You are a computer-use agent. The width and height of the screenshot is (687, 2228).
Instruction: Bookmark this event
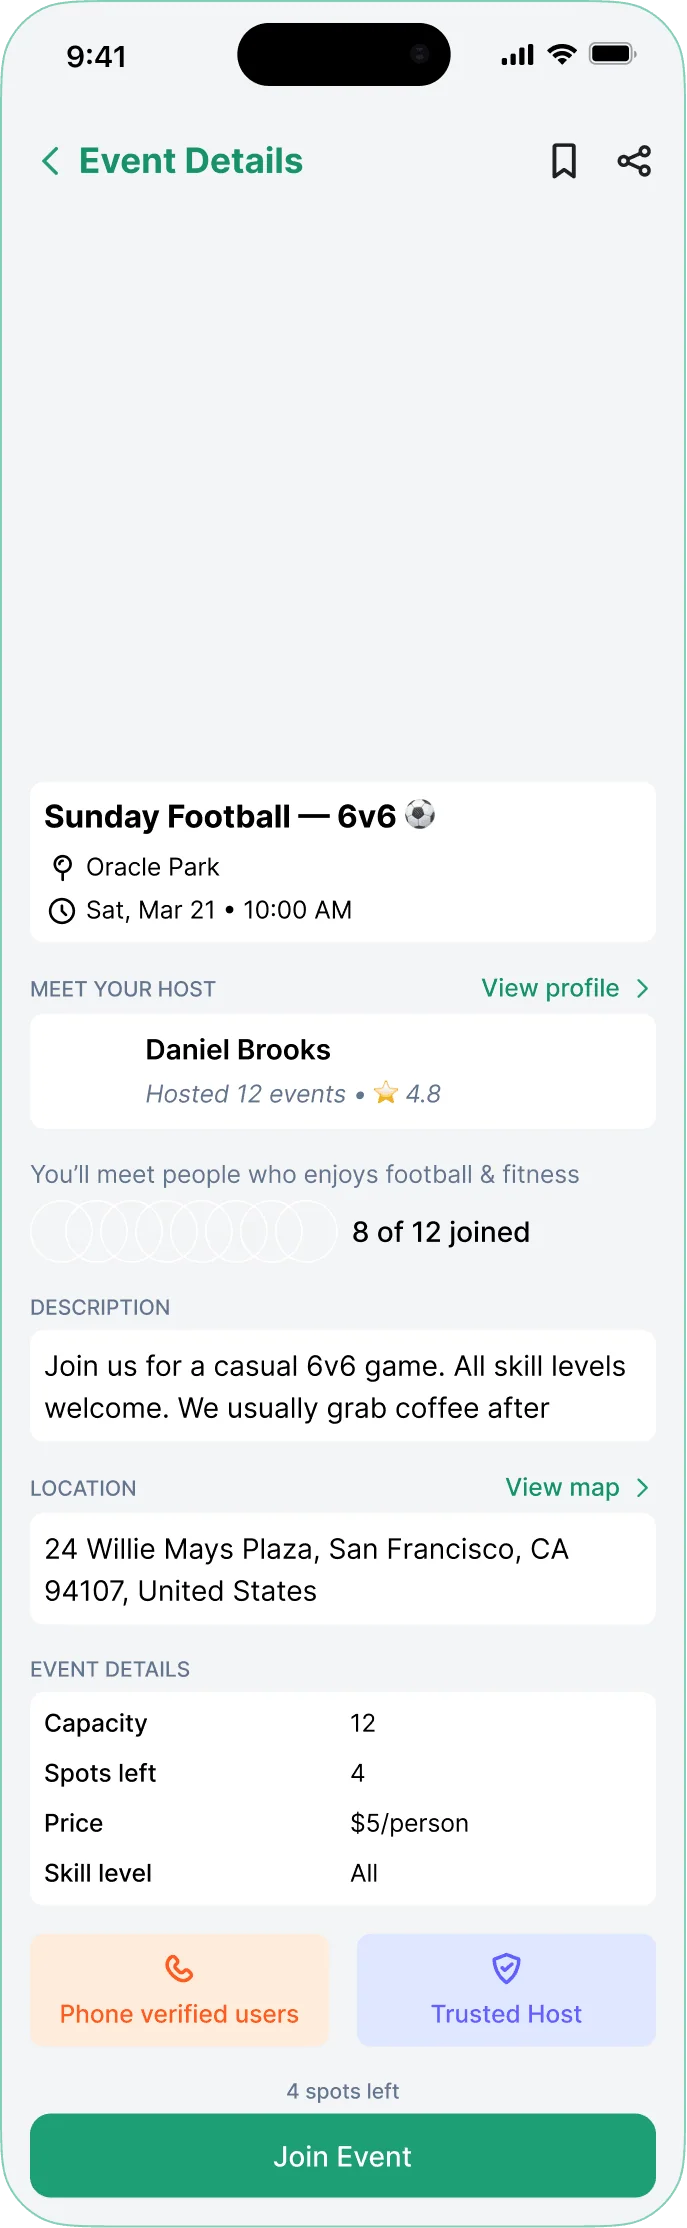tap(564, 160)
